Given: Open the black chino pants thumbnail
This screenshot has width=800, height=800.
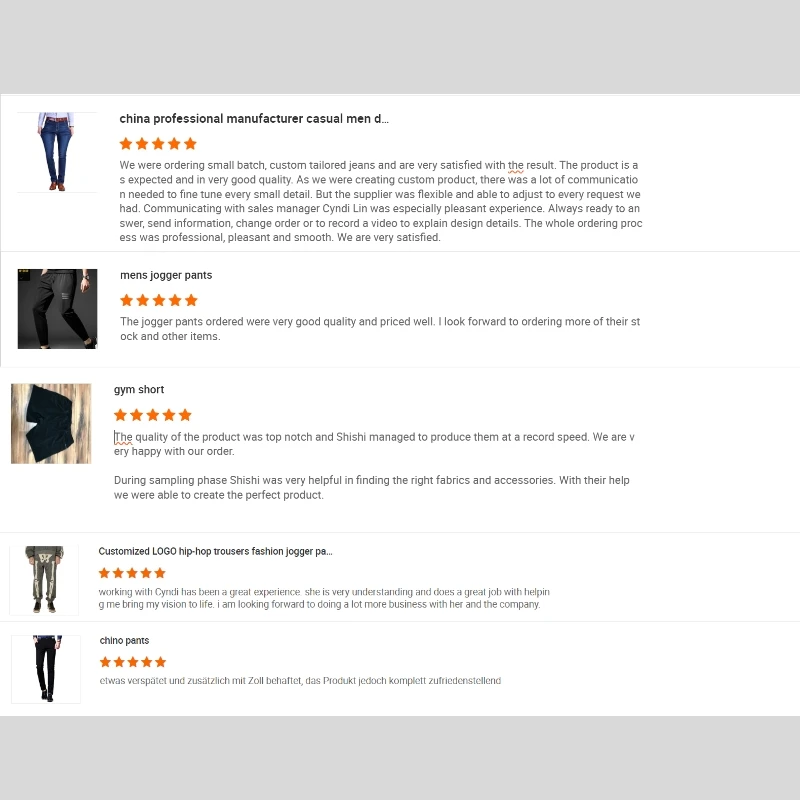Looking at the screenshot, I should click(46, 669).
